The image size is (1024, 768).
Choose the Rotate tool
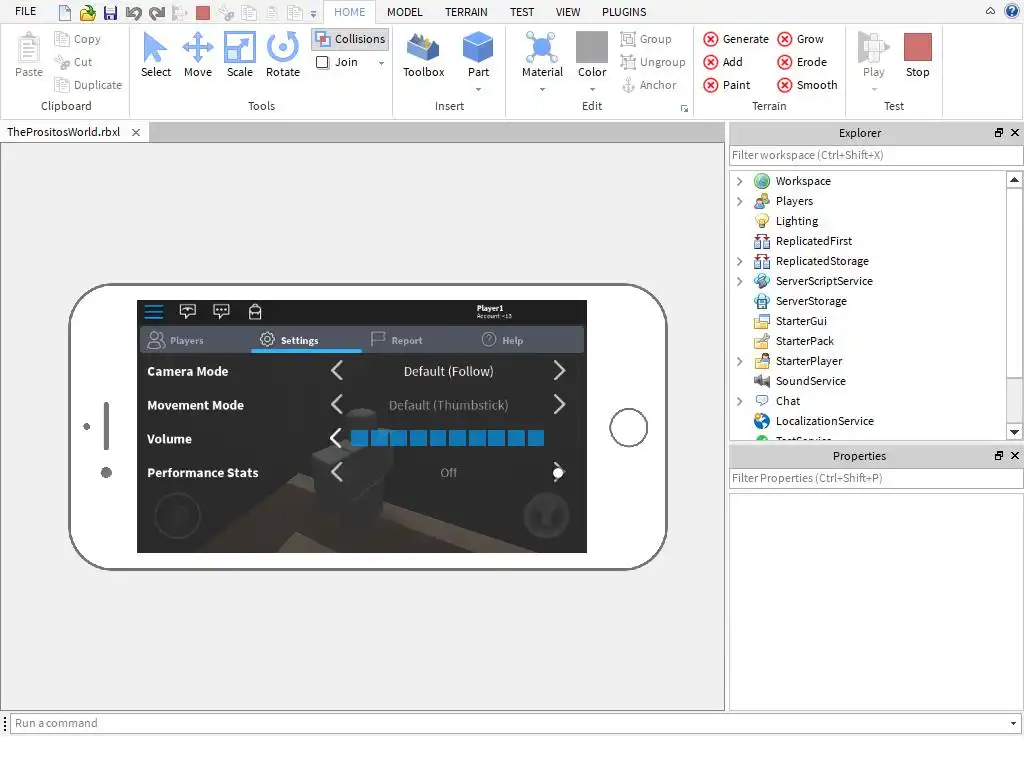(x=283, y=55)
